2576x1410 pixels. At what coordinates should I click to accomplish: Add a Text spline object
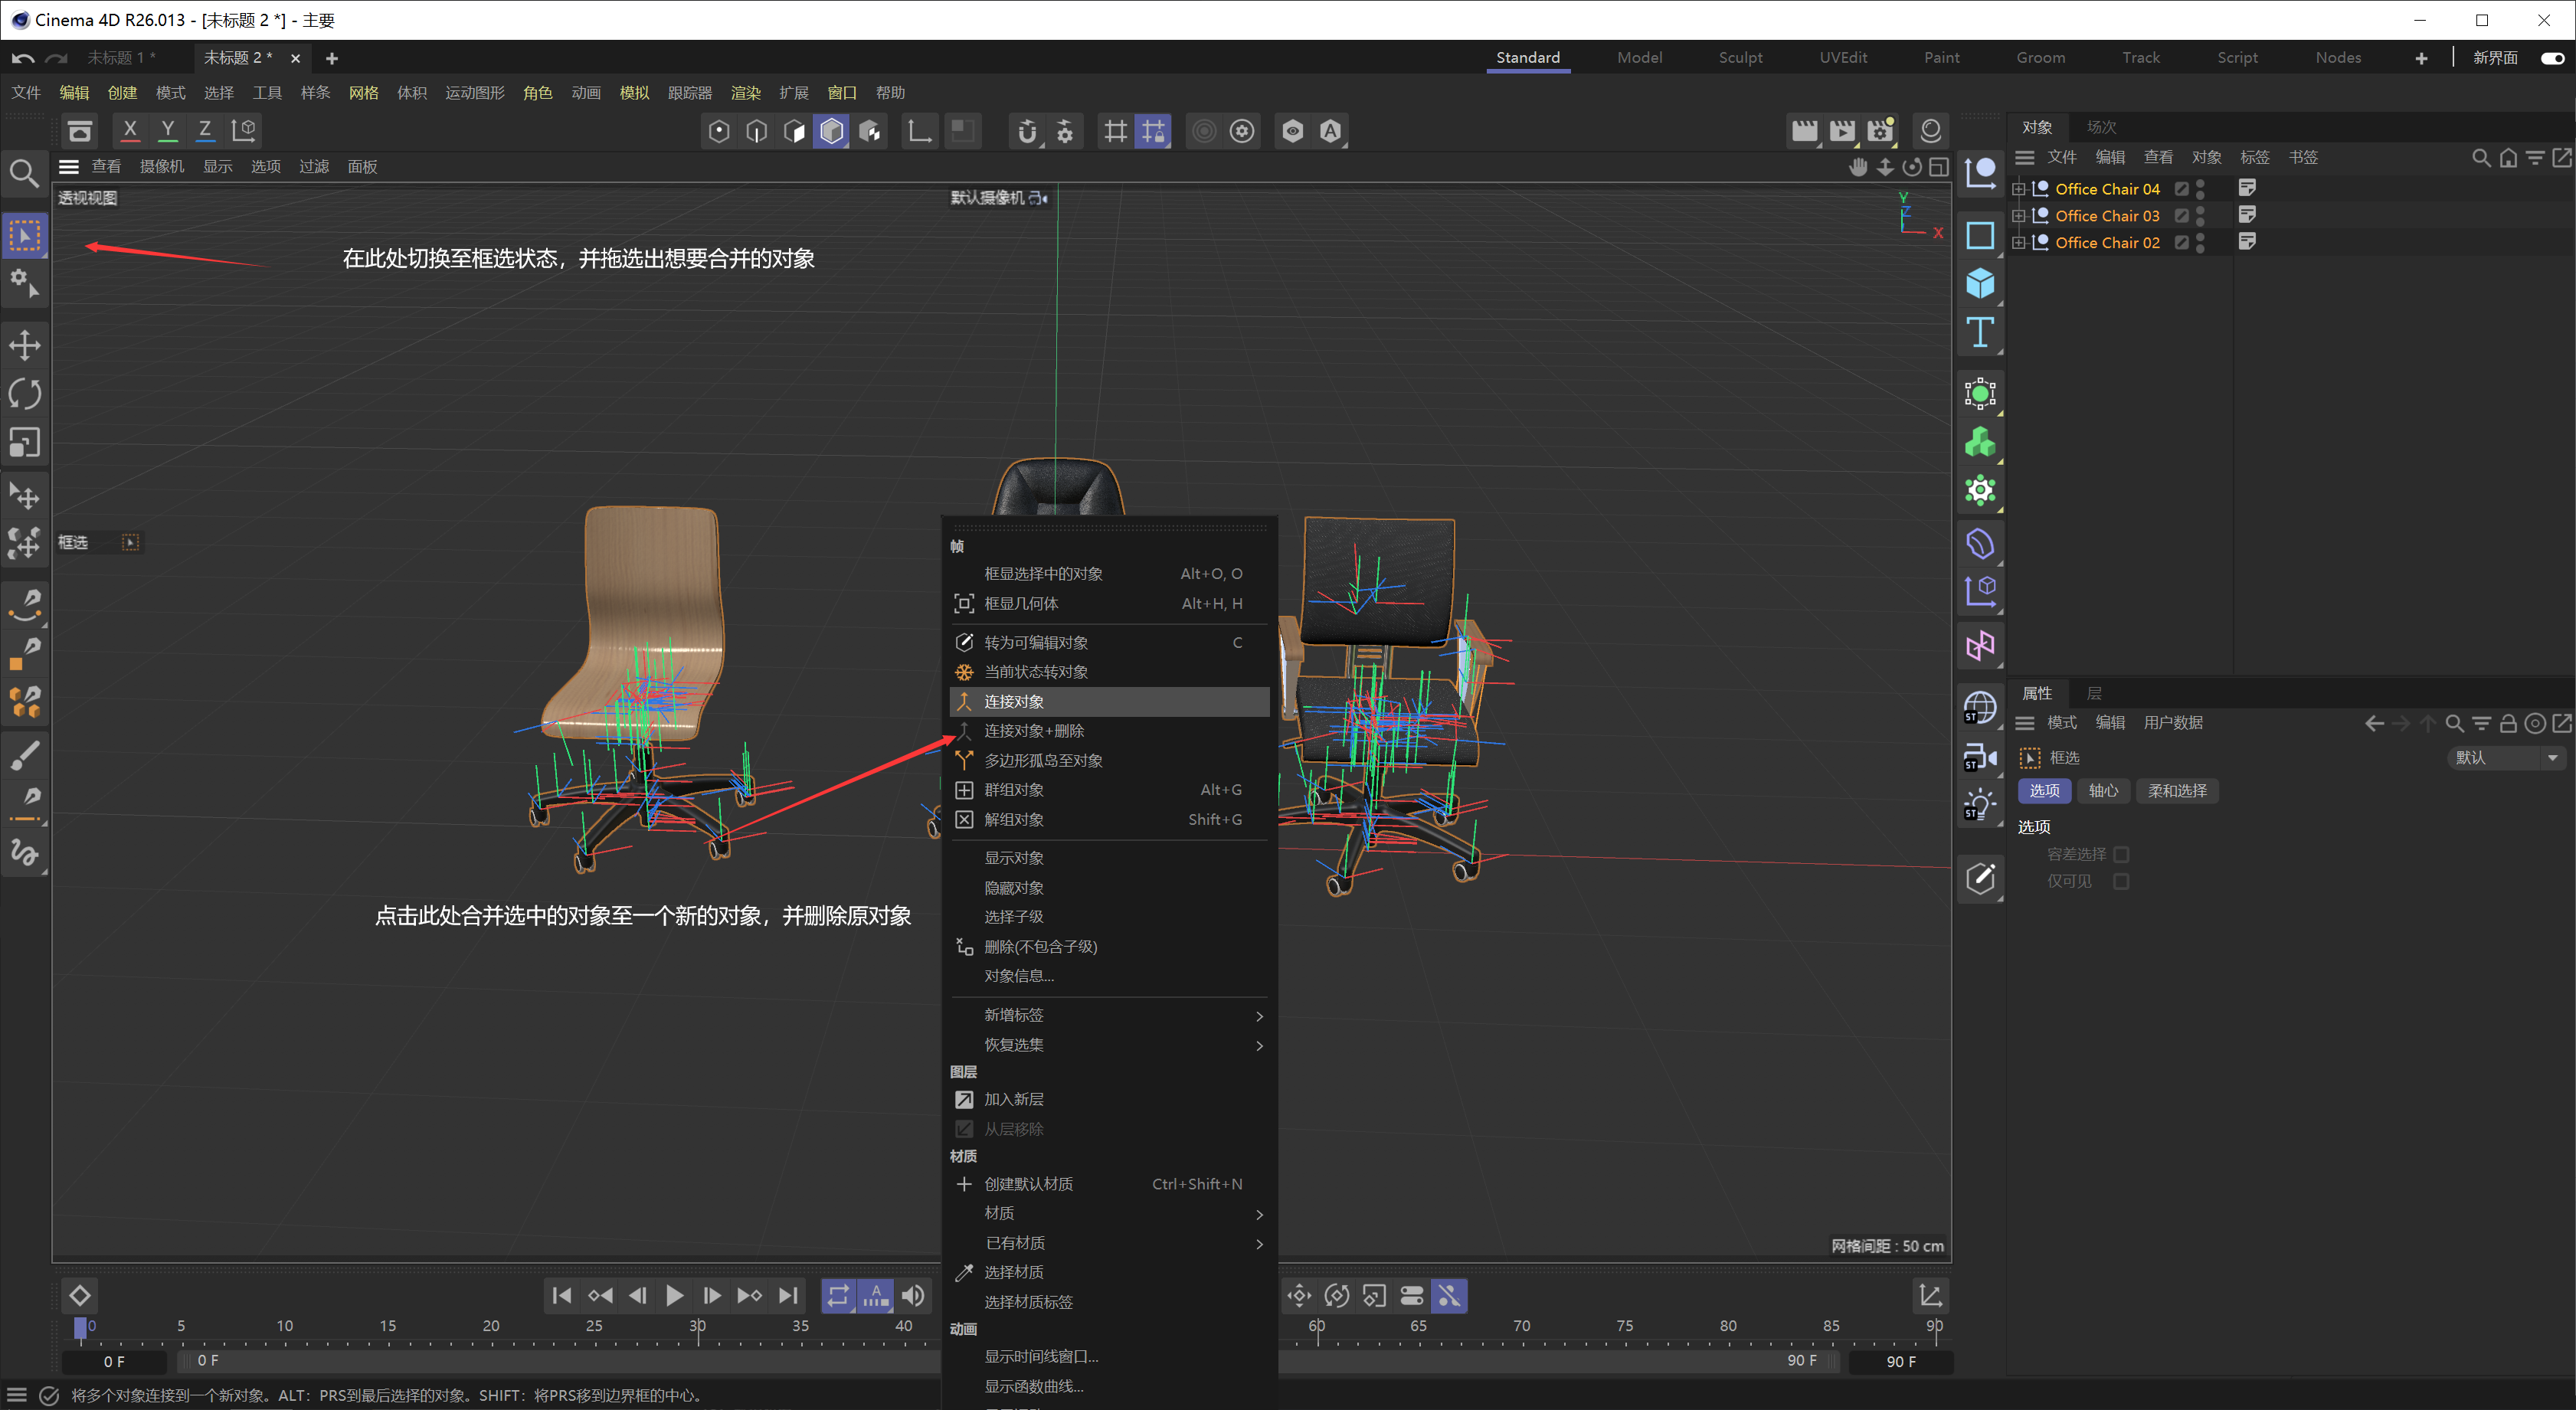(x=1979, y=332)
